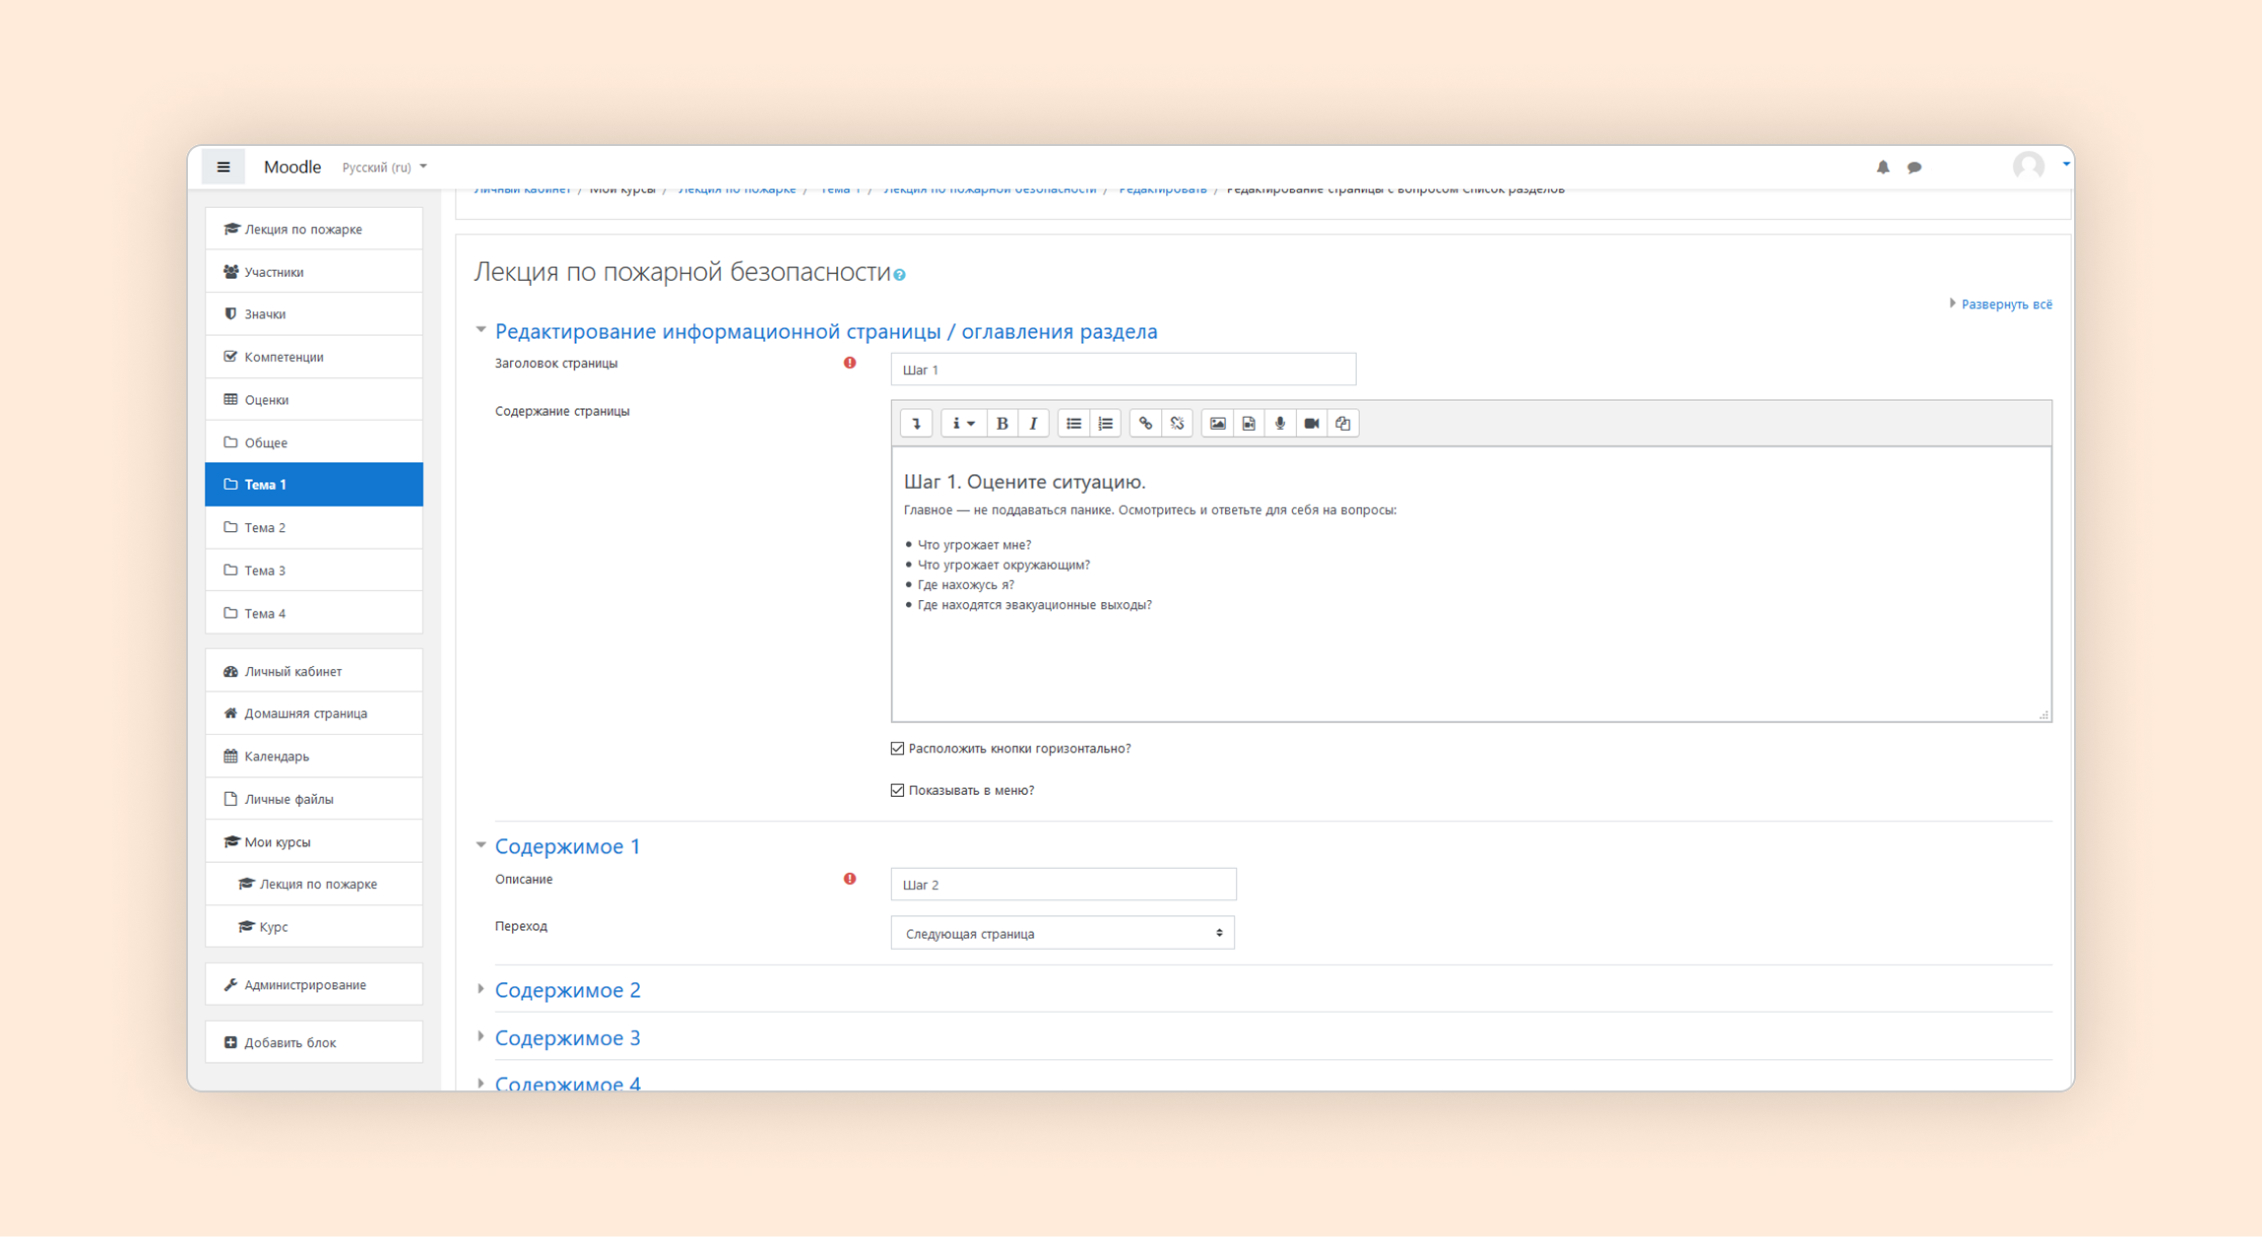This screenshot has width=2262, height=1237.
Task: Click Добавить блок in sidebar
Action: 314,1042
